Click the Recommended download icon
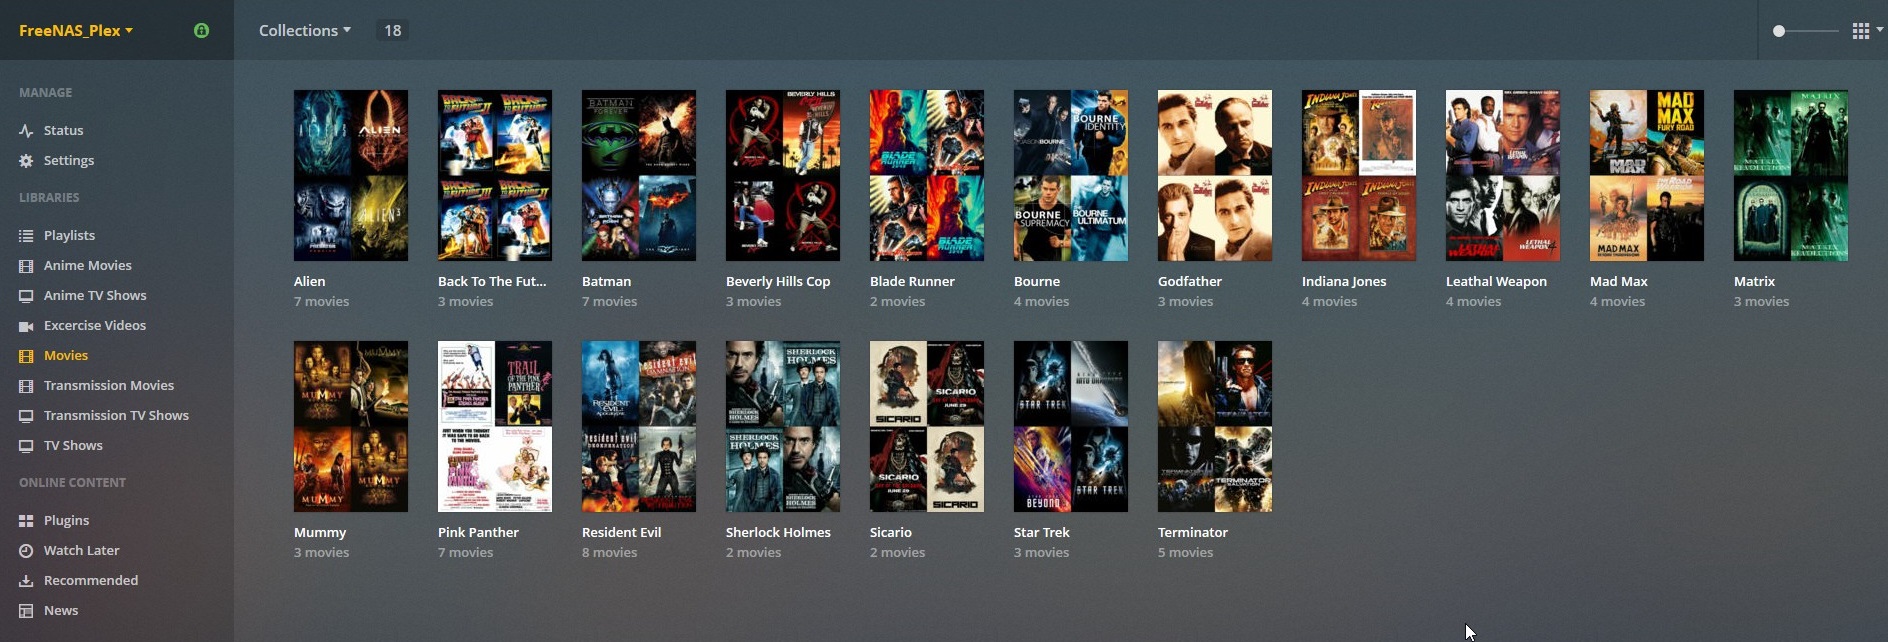1888x642 pixels. [x=26, y=580]
